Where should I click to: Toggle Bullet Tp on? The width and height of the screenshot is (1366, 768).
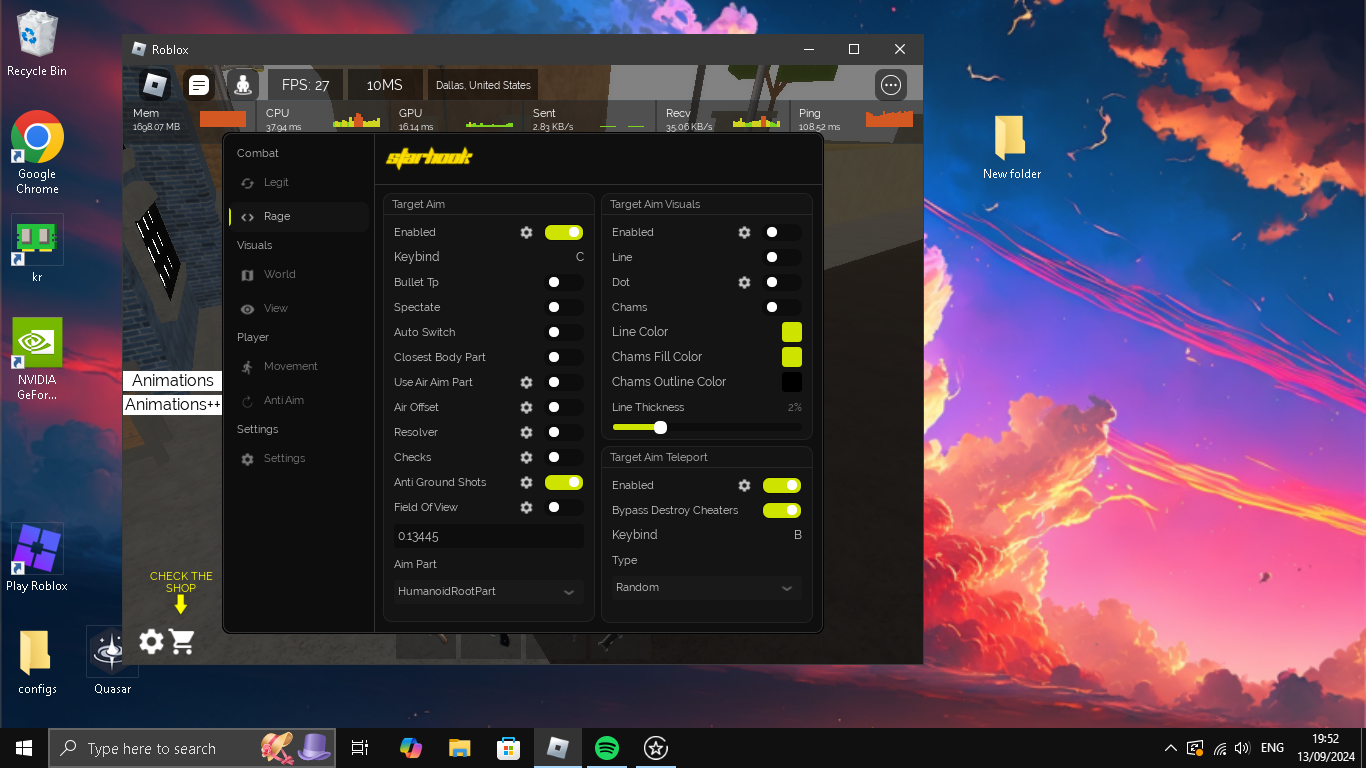[564, 282]
